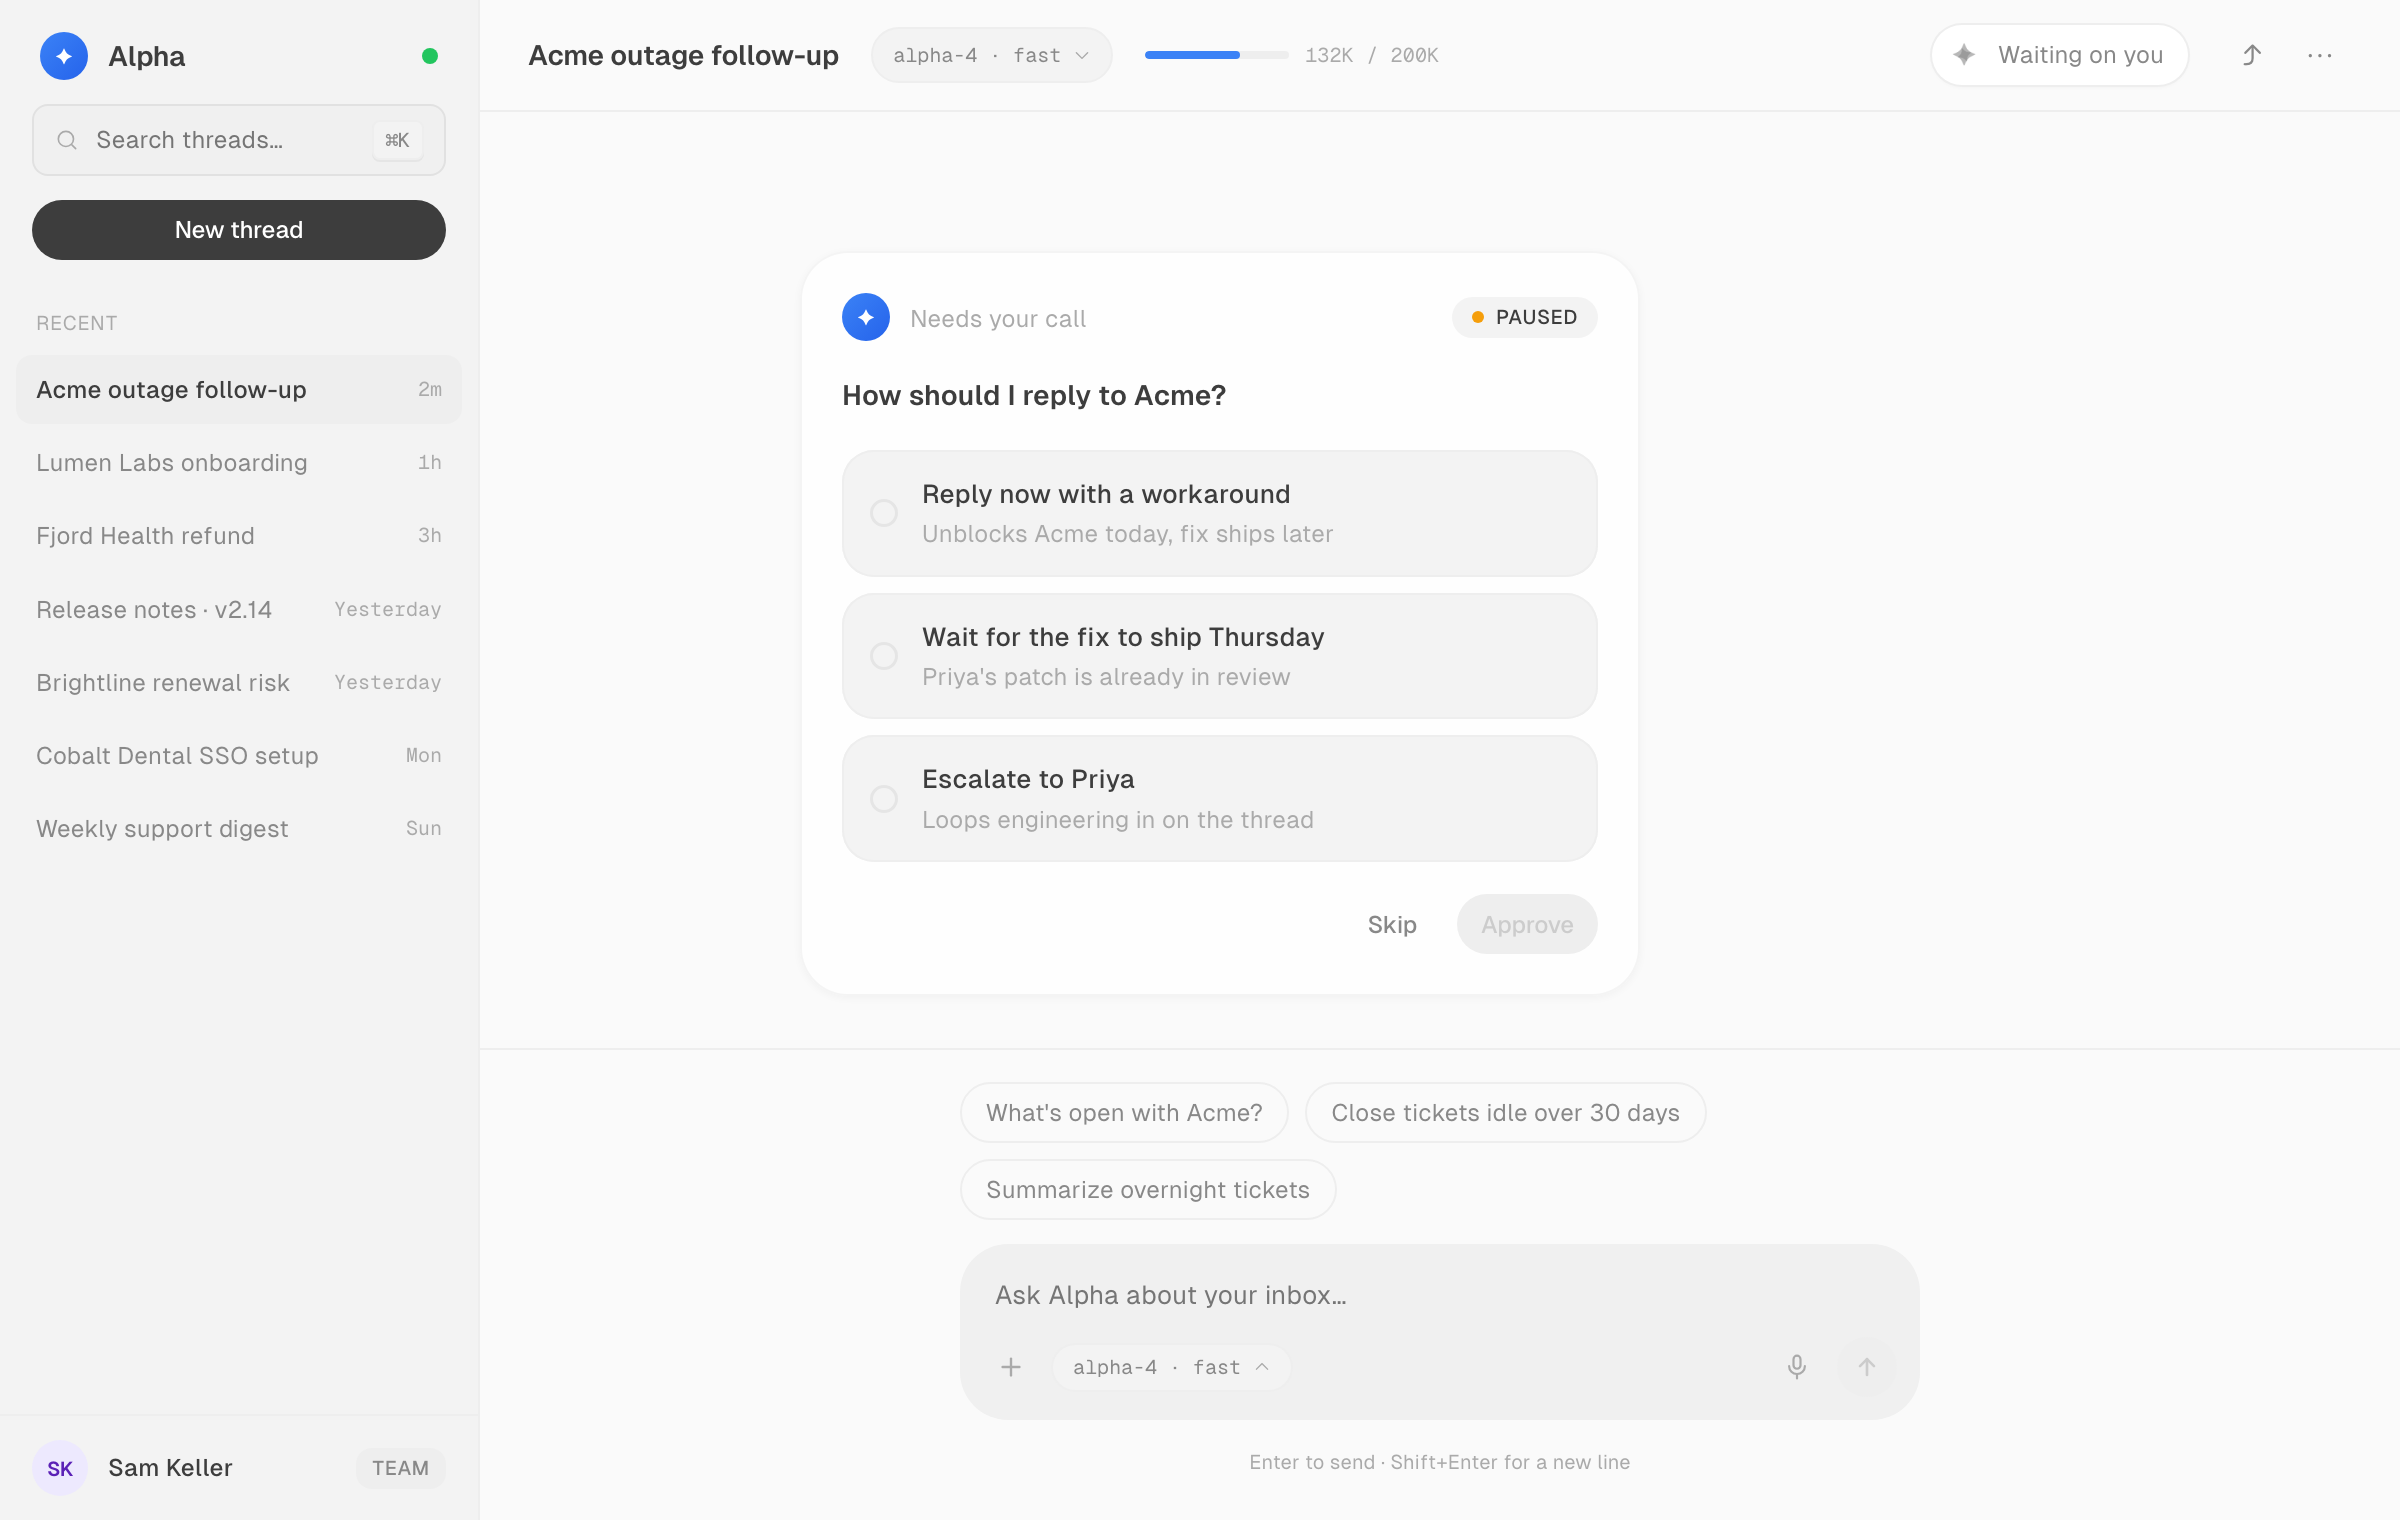Image resolution: width=2400 pixels, height=1520 pixels.
Task: Click the Alpha logo icon in sidebar
Action: tap(64, 56)
